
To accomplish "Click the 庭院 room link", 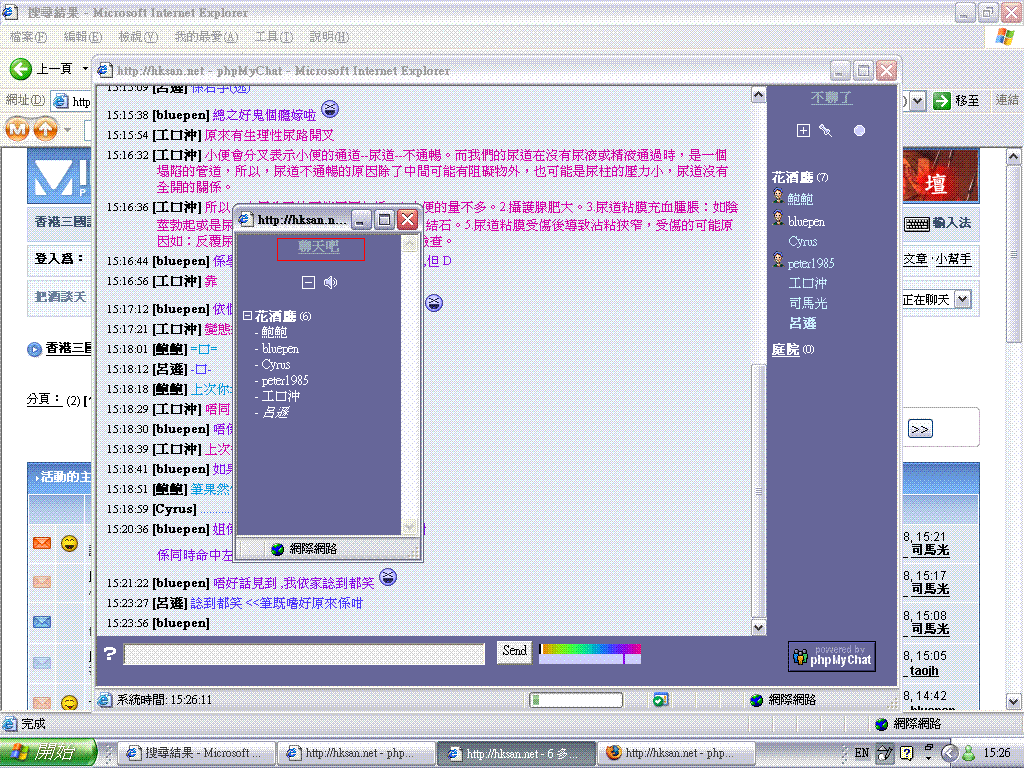I will point(786,349).
